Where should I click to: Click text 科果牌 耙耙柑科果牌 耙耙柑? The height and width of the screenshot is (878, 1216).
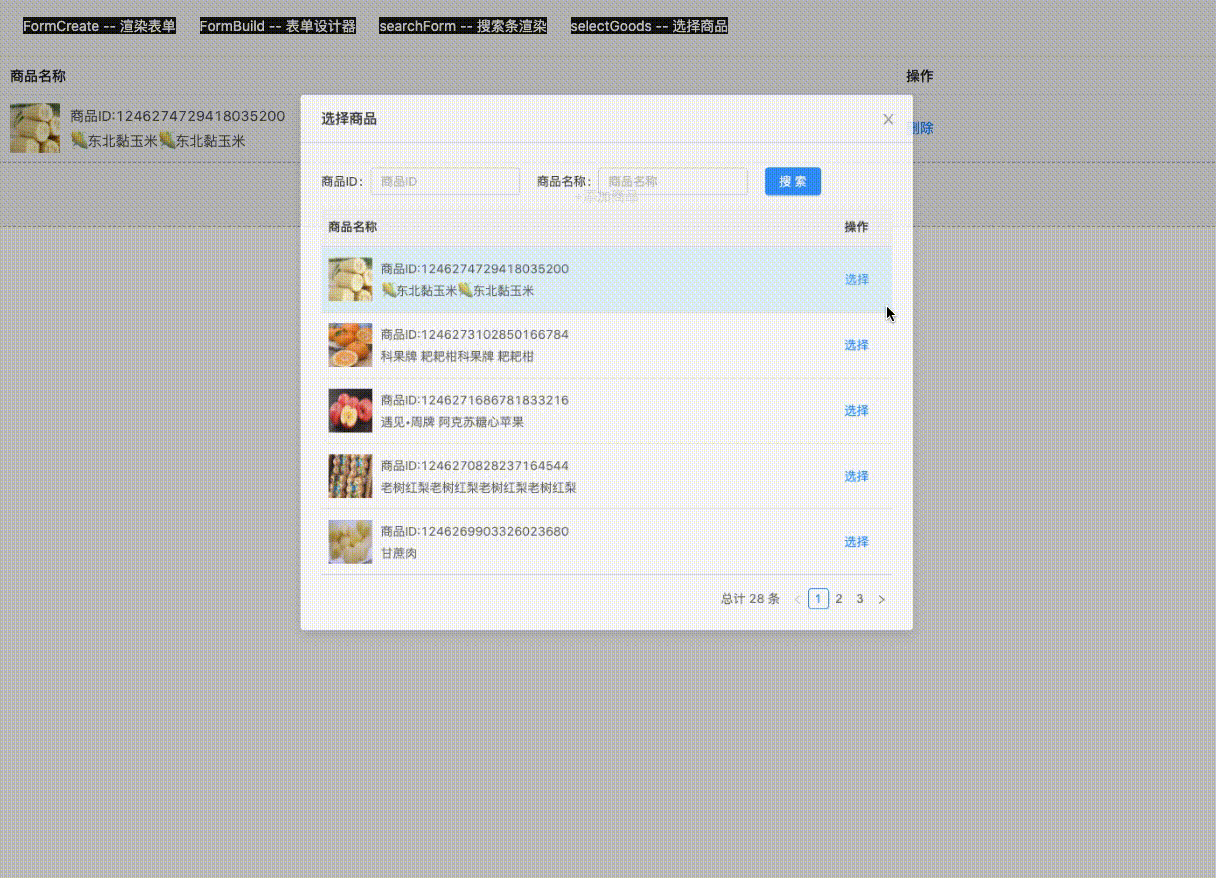(458, 356)
